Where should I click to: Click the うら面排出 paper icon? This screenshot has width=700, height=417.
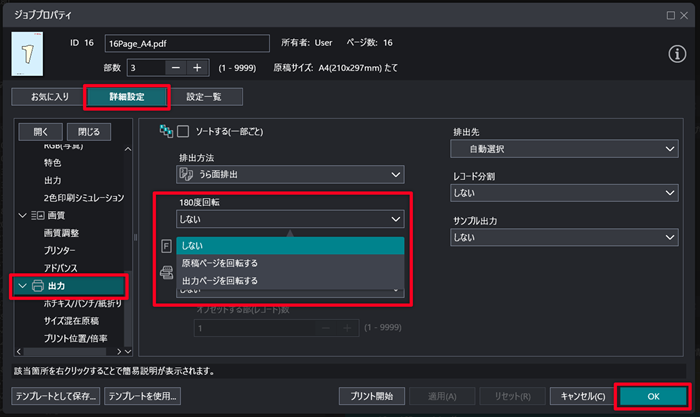click(185, 174)
